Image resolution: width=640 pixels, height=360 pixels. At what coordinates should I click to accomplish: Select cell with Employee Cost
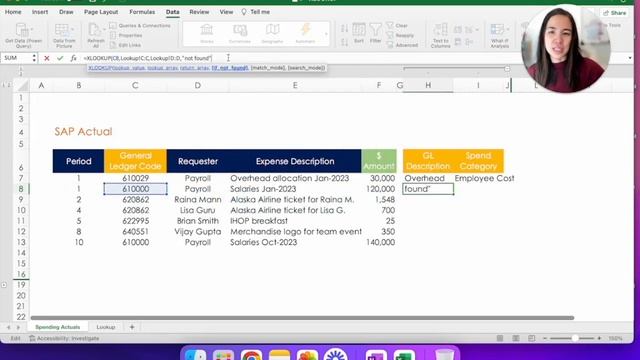[484, 178]
